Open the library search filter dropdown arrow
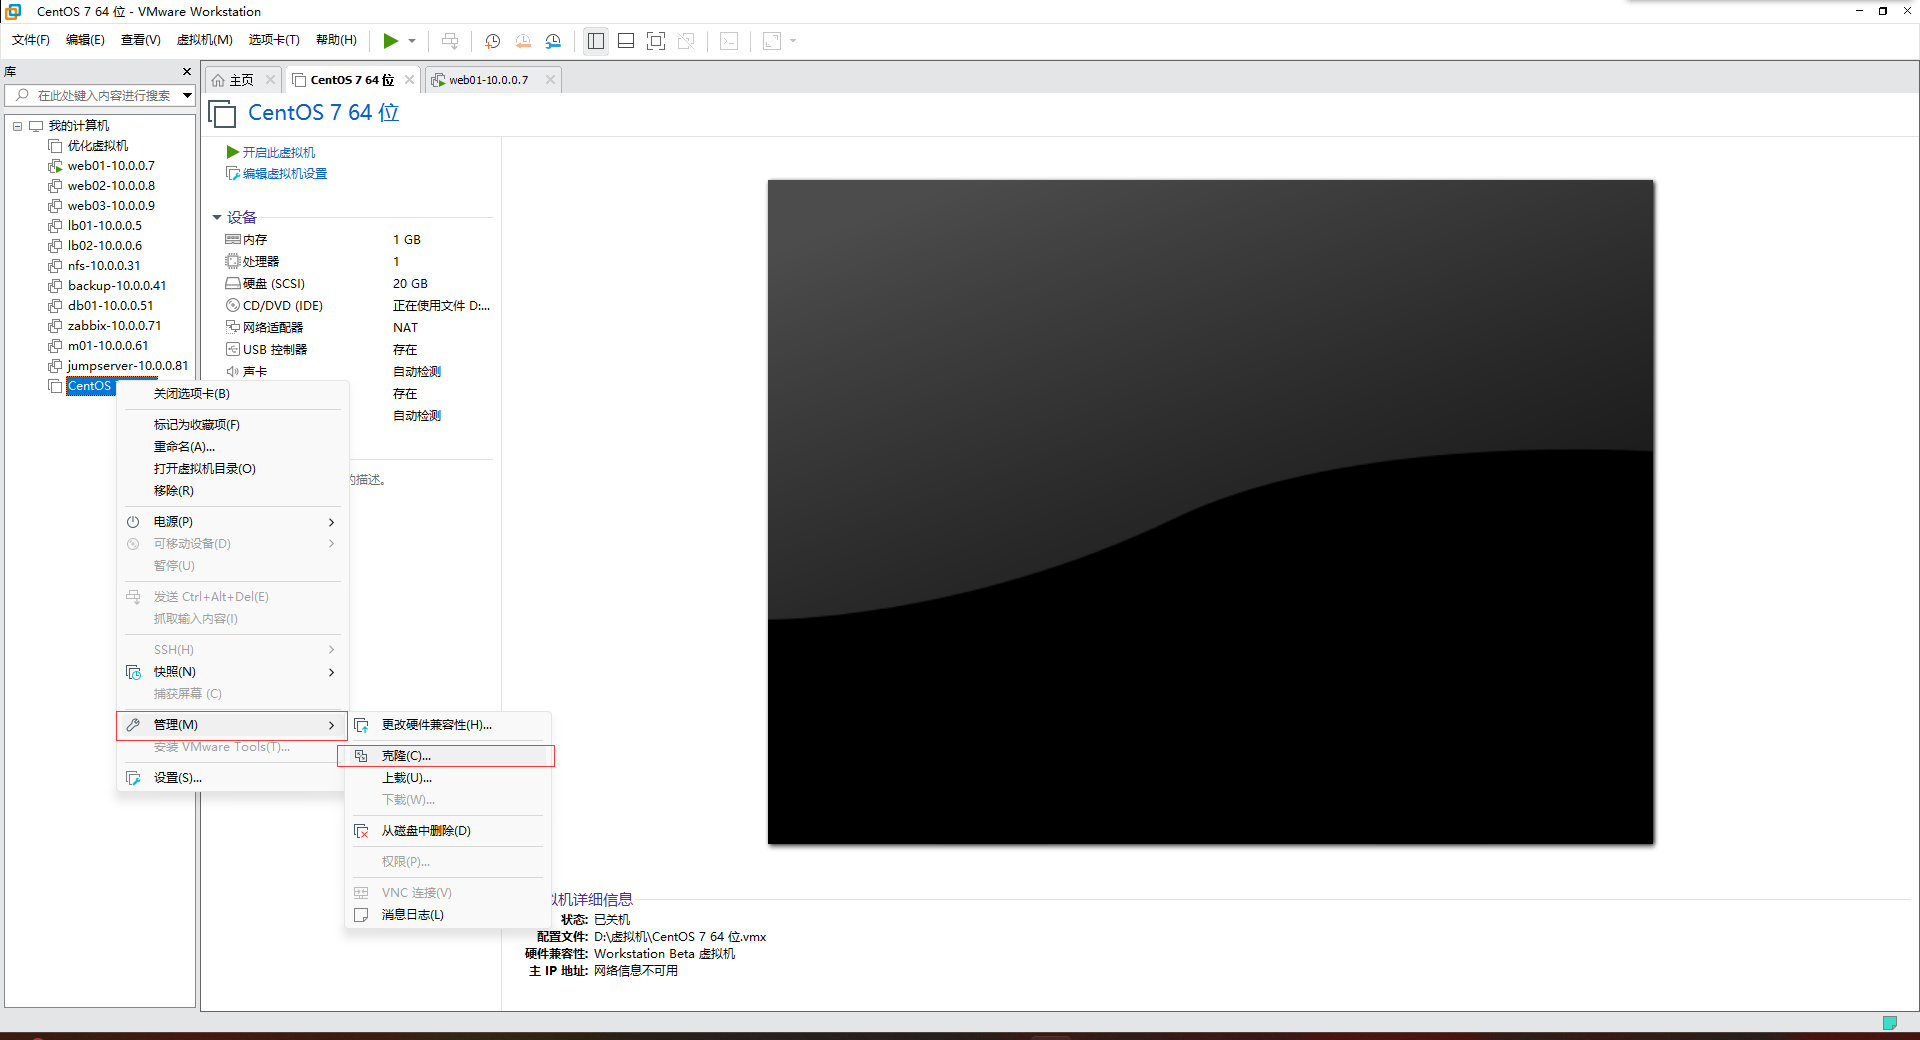This screenshot has height=1040, width=1920. [187, 96]
